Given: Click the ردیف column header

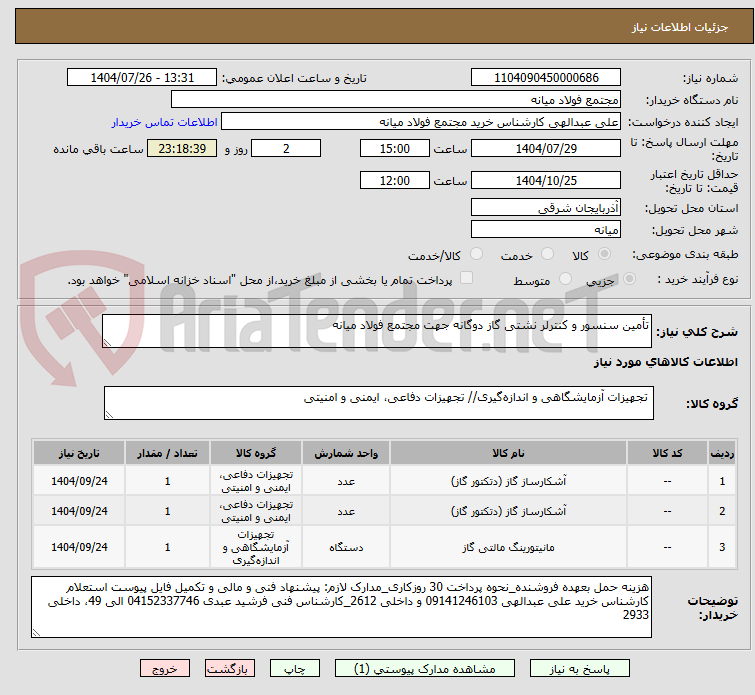Looking at the screenshot, I should [722, 453].
